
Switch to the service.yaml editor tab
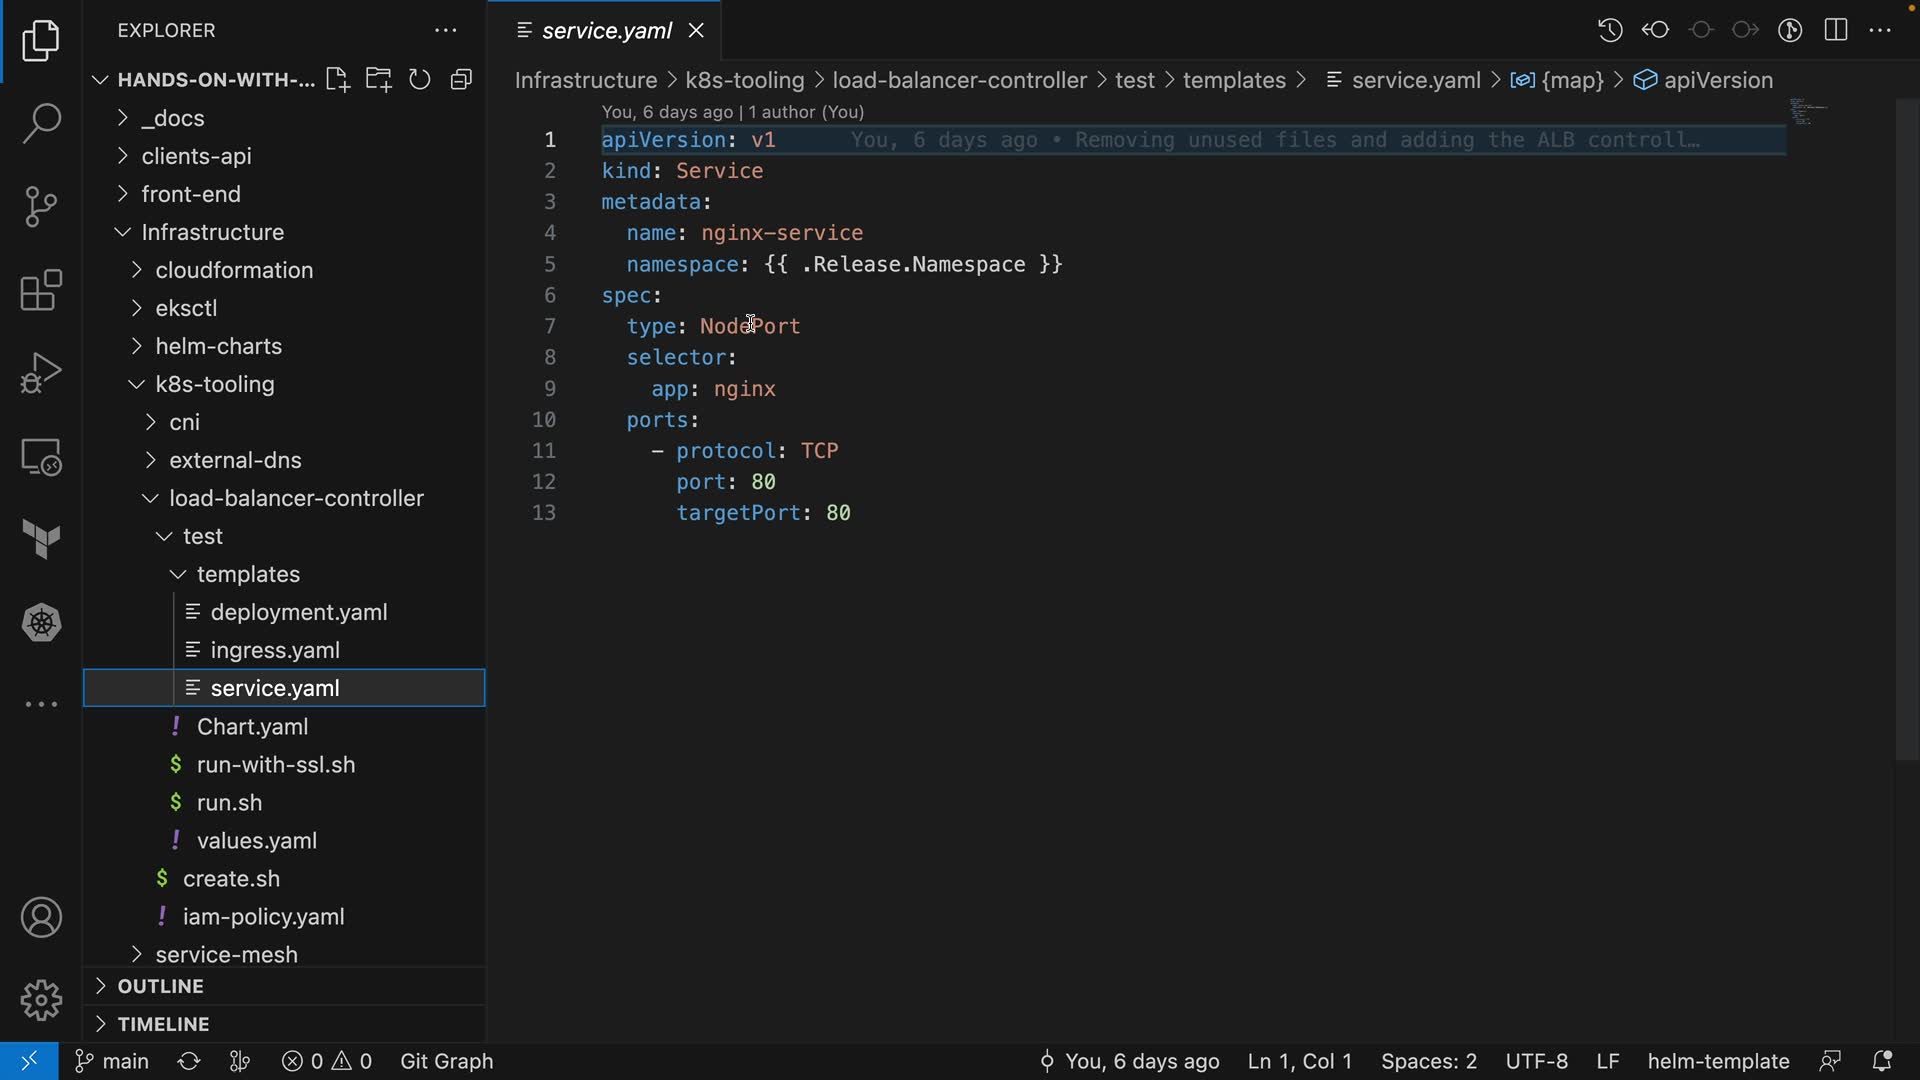pos(606,31)
